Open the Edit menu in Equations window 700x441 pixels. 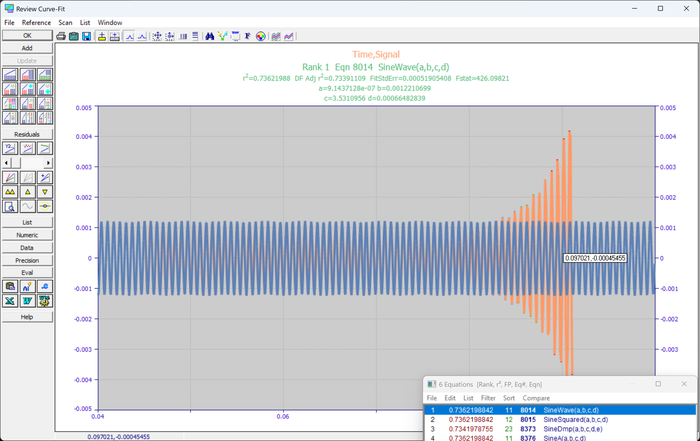450,398
